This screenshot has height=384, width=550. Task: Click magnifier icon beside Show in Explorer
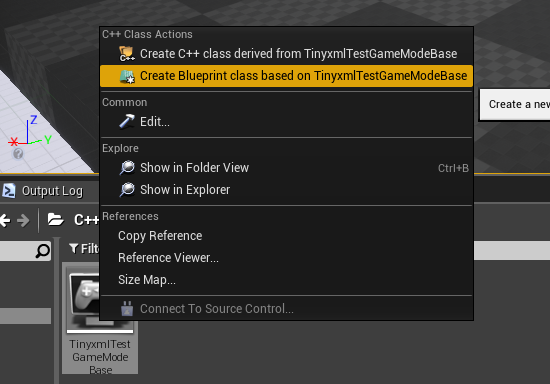click(x=127, y=190)
